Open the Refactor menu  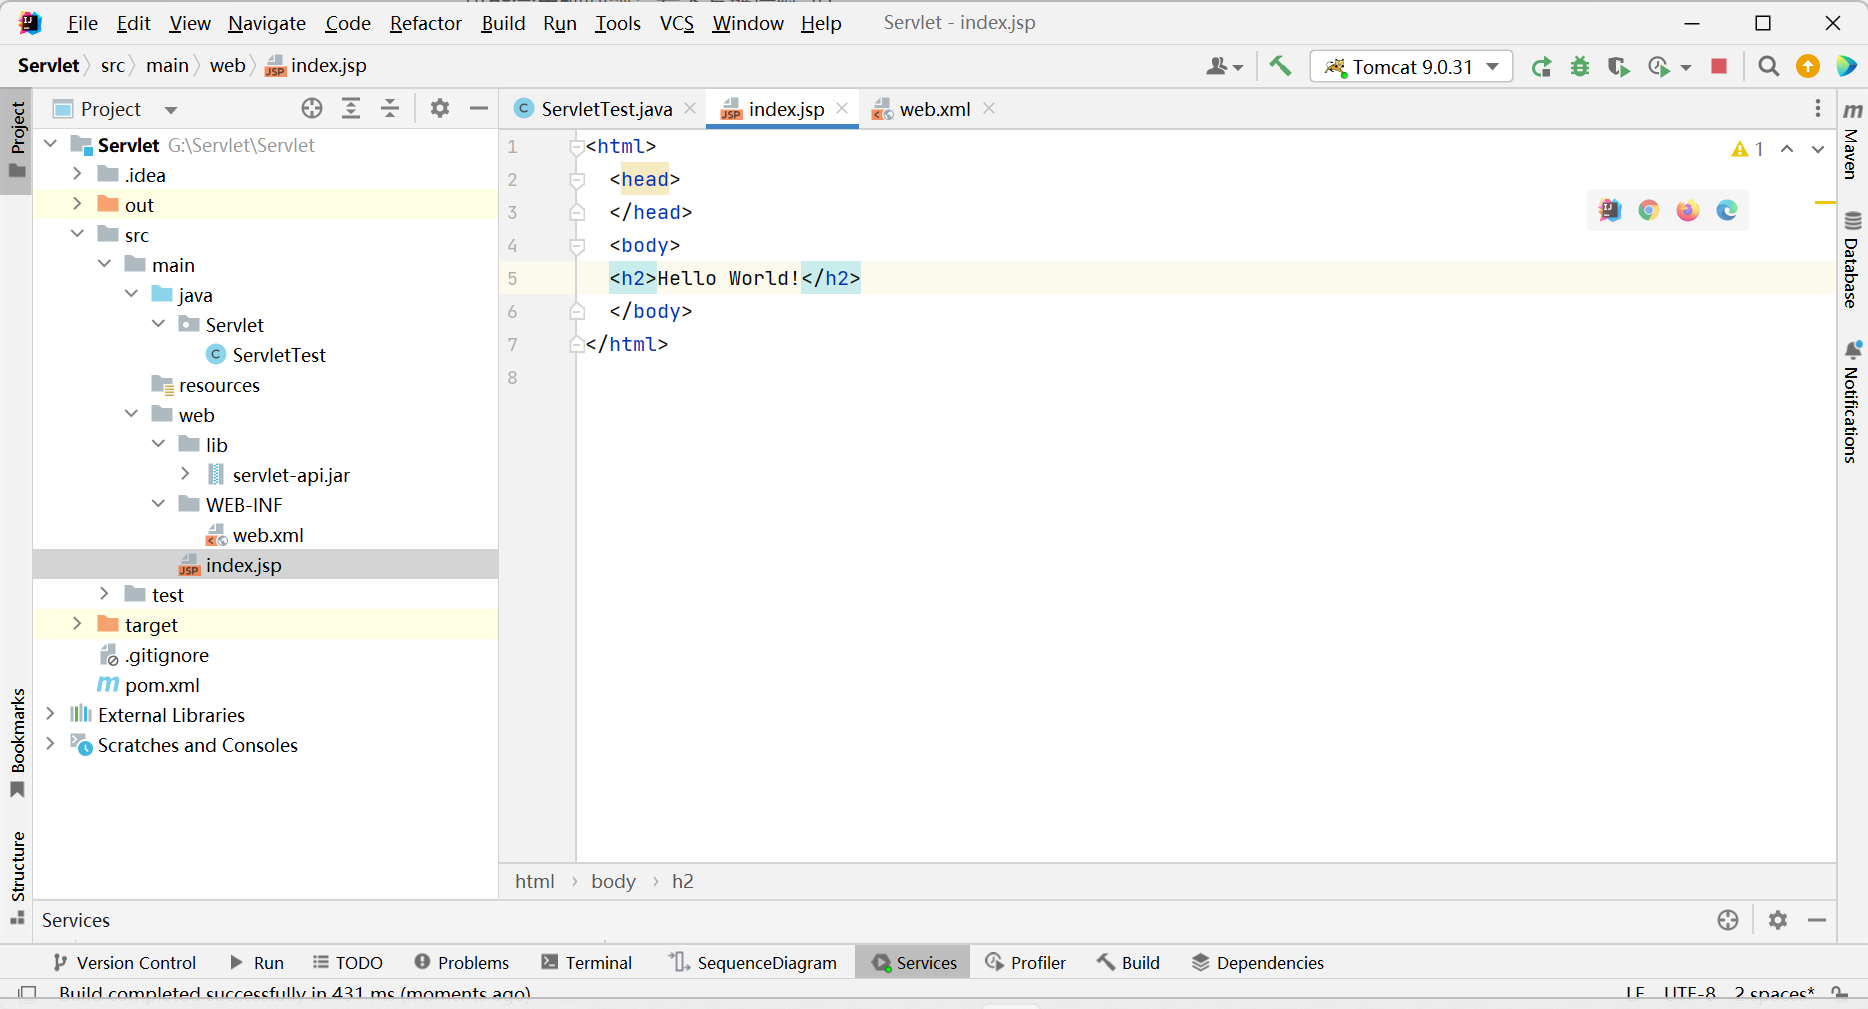[425, 23]
